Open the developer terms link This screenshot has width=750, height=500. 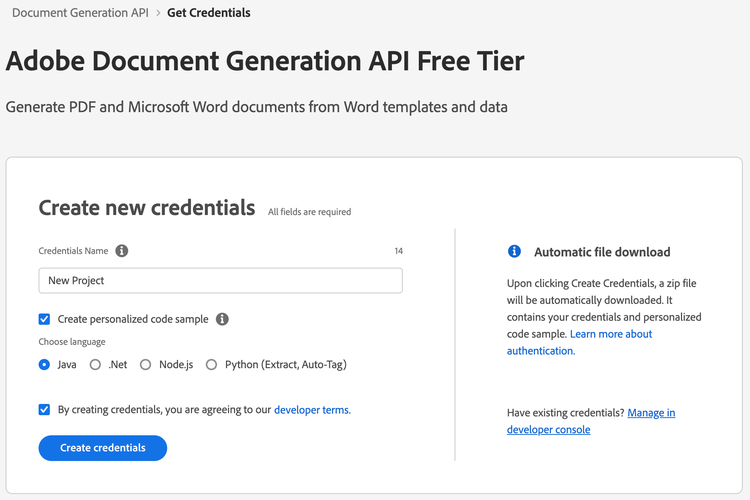312,410
